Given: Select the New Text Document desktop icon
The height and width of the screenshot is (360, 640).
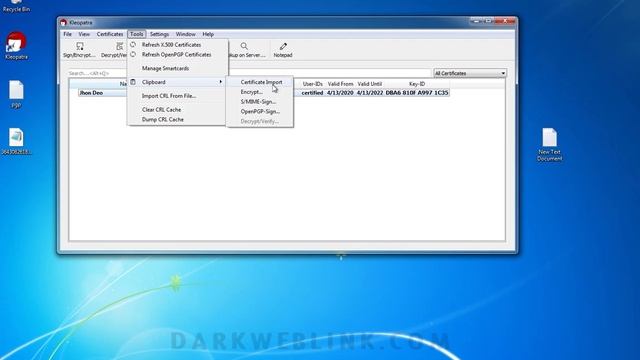Looking at the screenshot, I should 549,144.
